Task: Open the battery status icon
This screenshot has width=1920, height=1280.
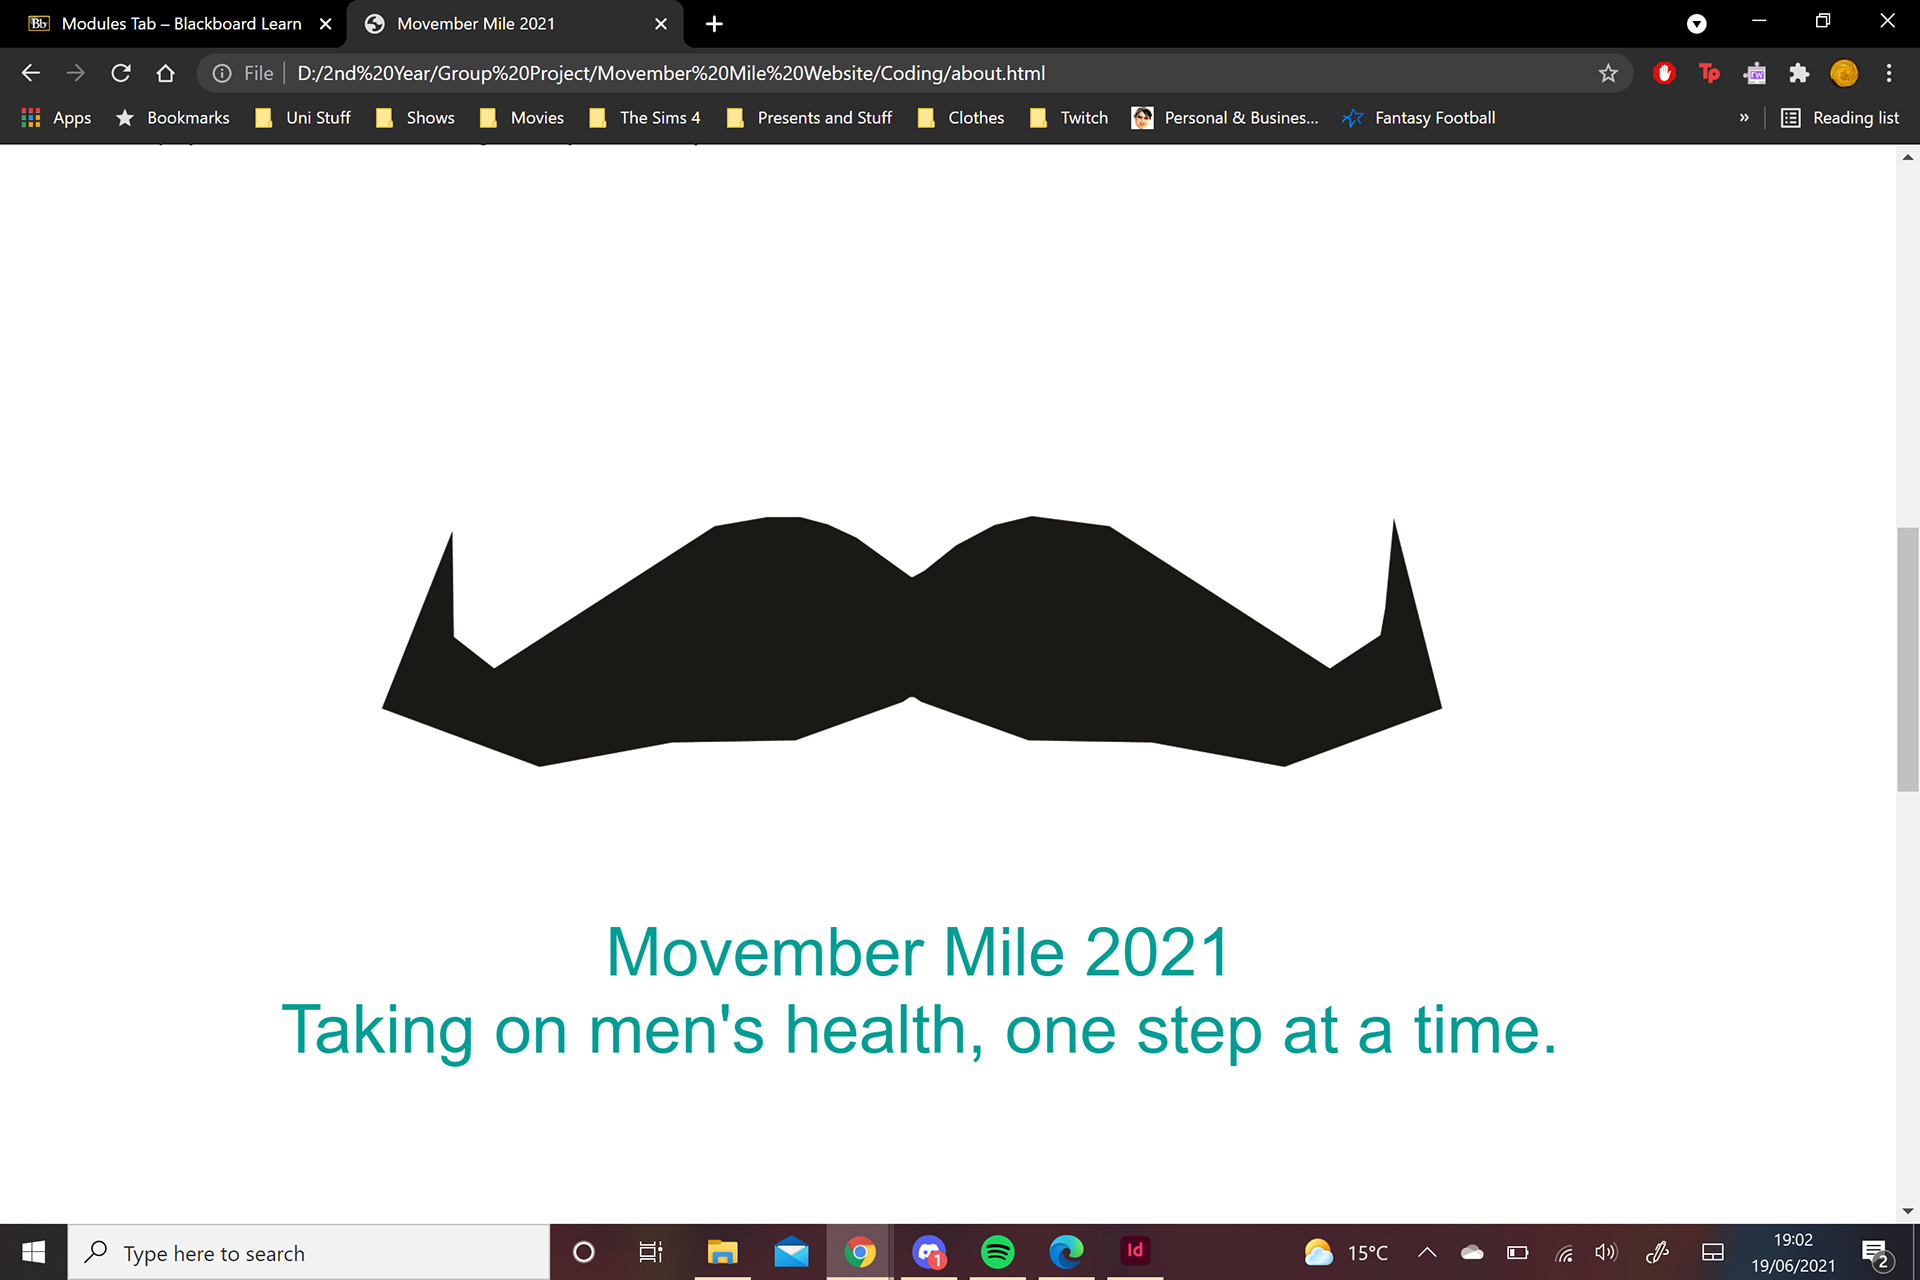Action: [1518, 1252]
